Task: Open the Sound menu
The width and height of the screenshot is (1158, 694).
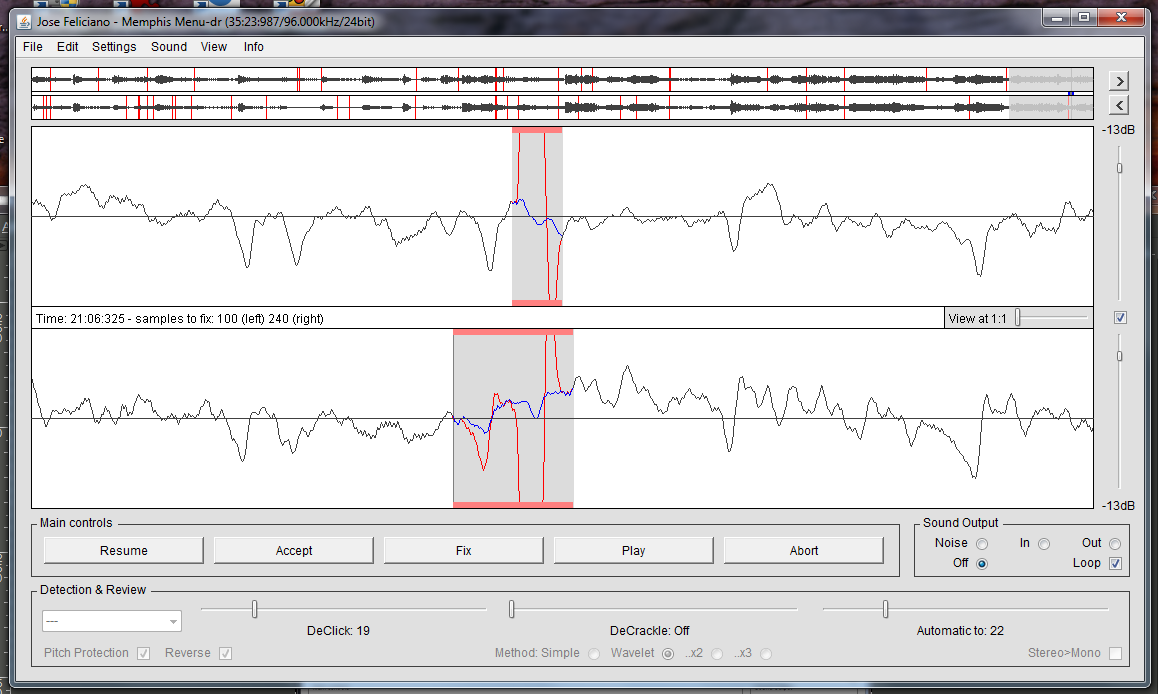Action: point(169,47)
